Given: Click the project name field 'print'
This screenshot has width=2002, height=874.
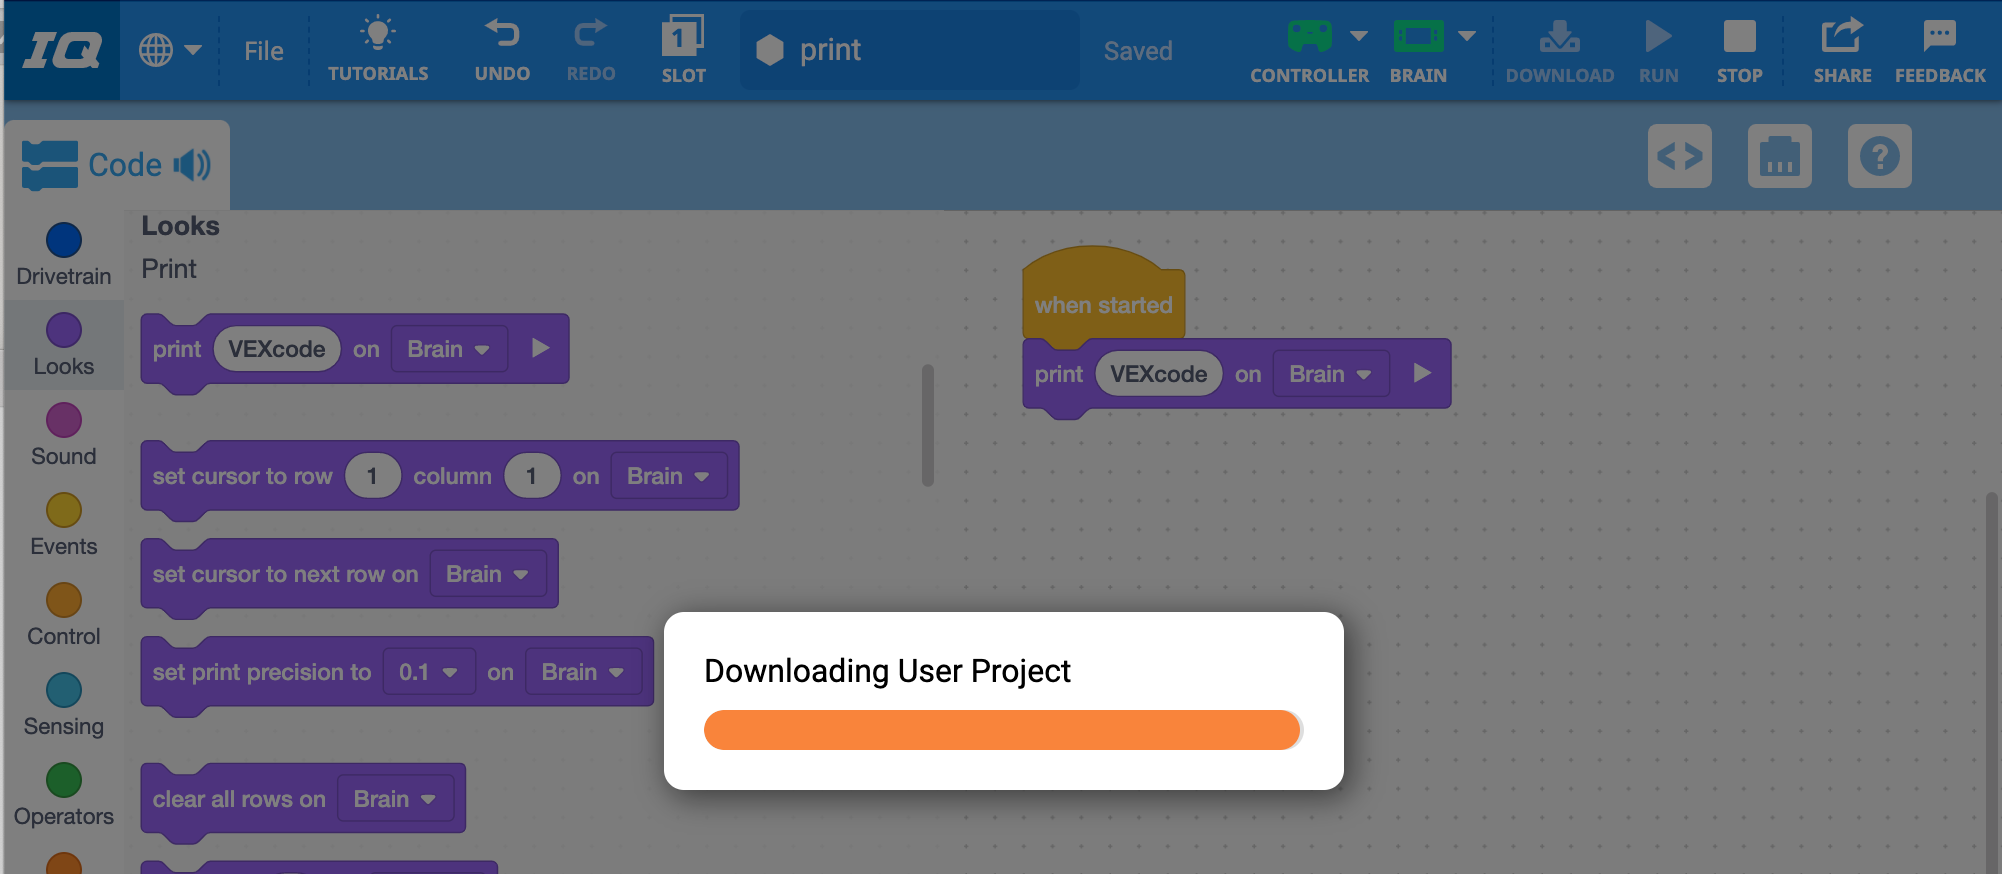Looking at the screenshot, I should click(910, 50).
